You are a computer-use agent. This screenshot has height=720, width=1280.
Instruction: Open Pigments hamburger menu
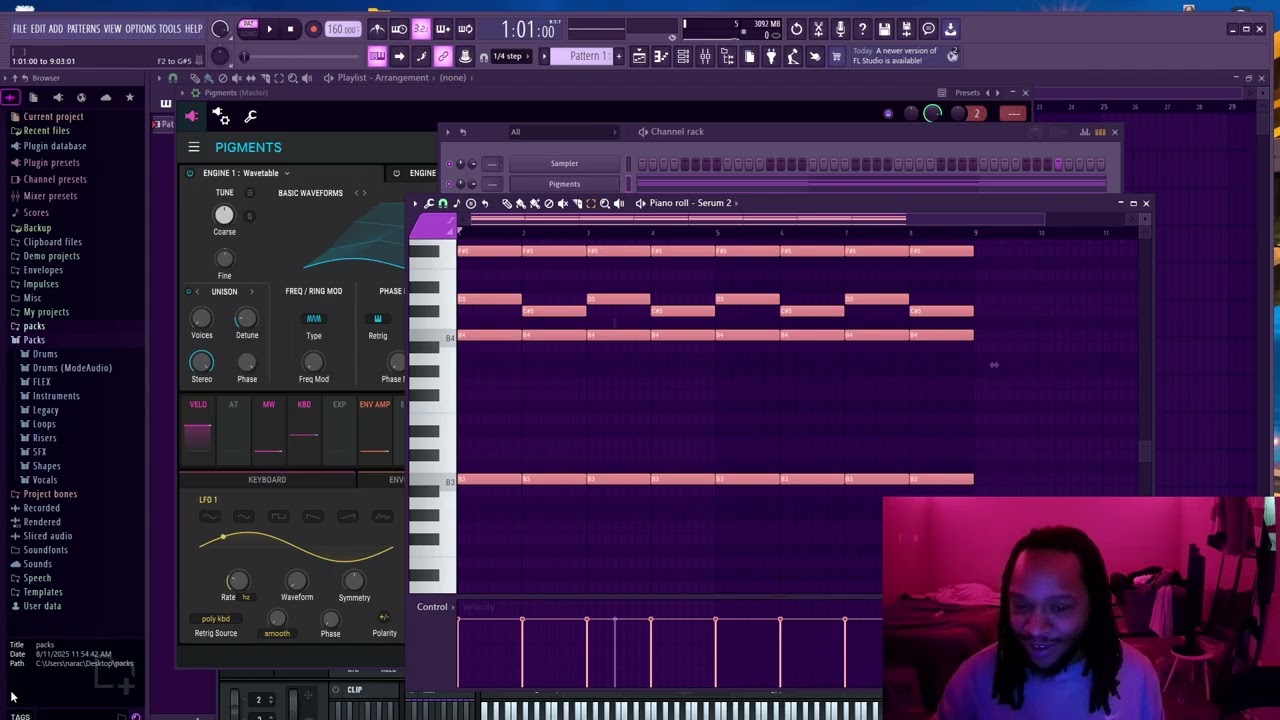coord(193,147)
